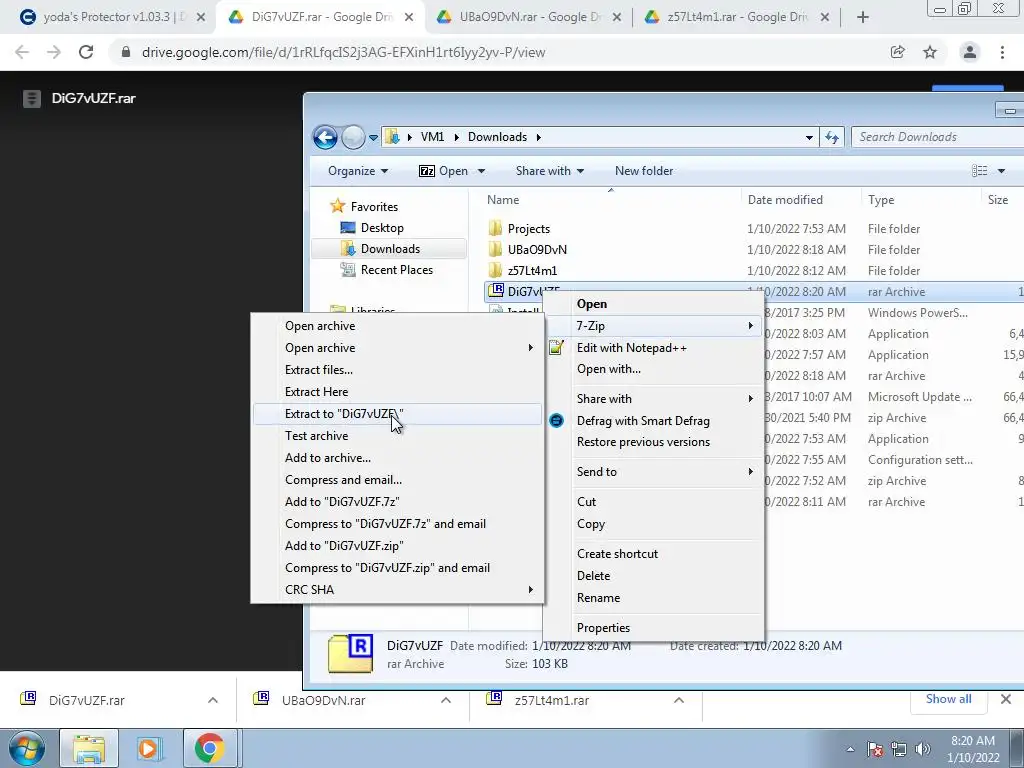
Task: Switch to the z57Lt4m1.rar Google Drive tab
Action: click(x=737, y=17)
